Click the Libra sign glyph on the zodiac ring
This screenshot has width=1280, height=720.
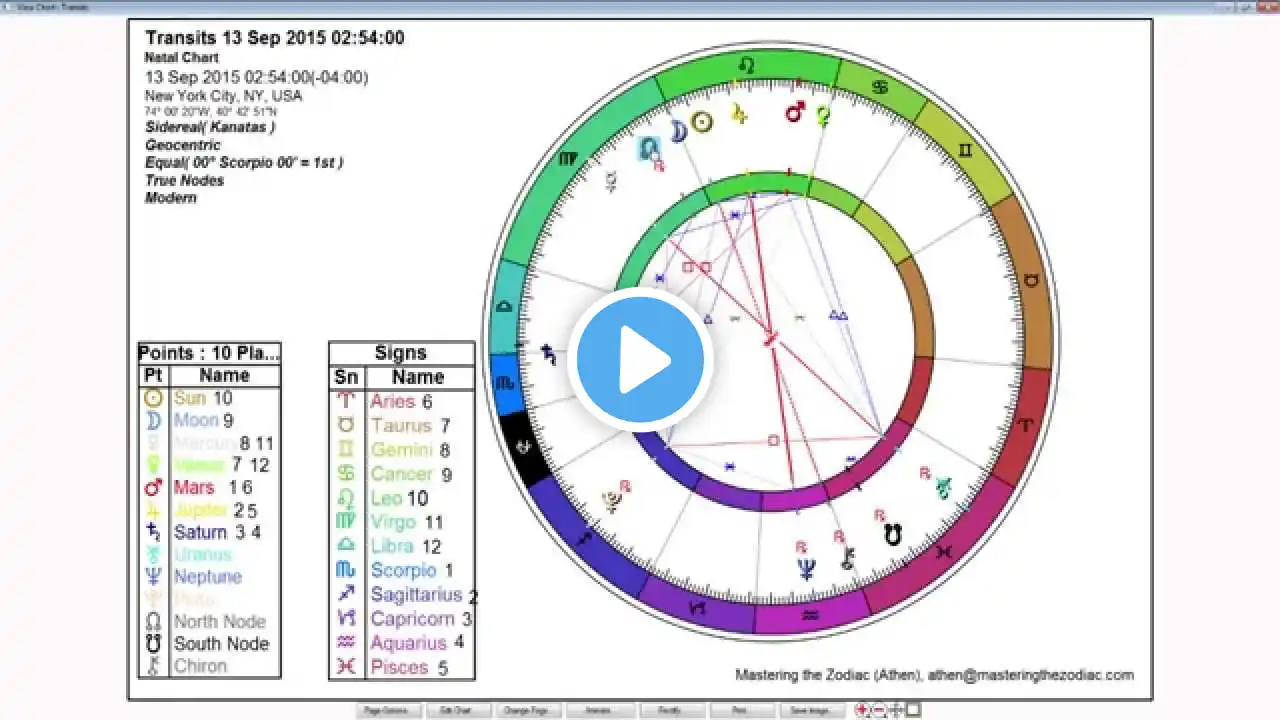click(x=506, y=306)
